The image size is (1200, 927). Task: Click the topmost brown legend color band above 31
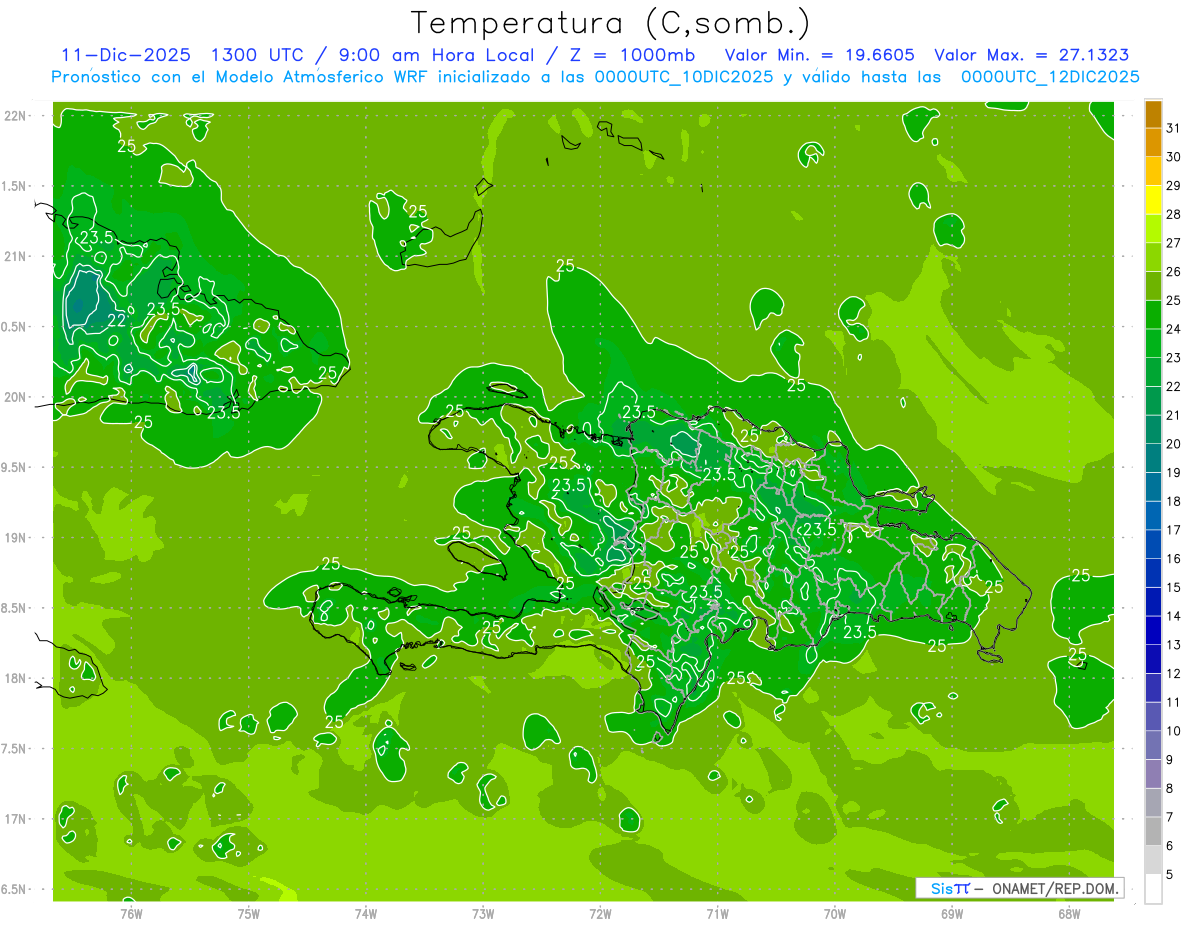point(1153,114)
